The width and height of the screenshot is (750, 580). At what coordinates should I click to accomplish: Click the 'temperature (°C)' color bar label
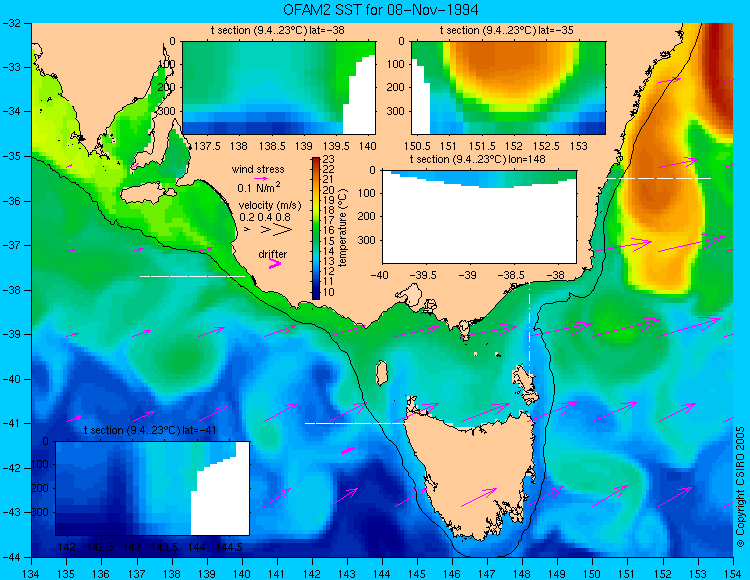(x=342, y=228)
